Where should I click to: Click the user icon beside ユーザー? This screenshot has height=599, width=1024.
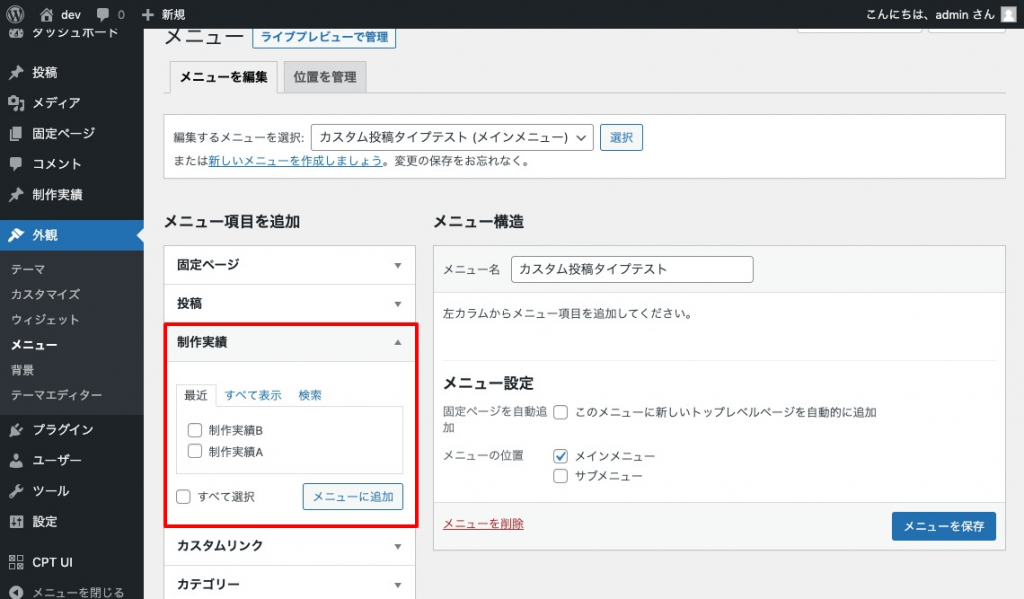tap(16, 461)
